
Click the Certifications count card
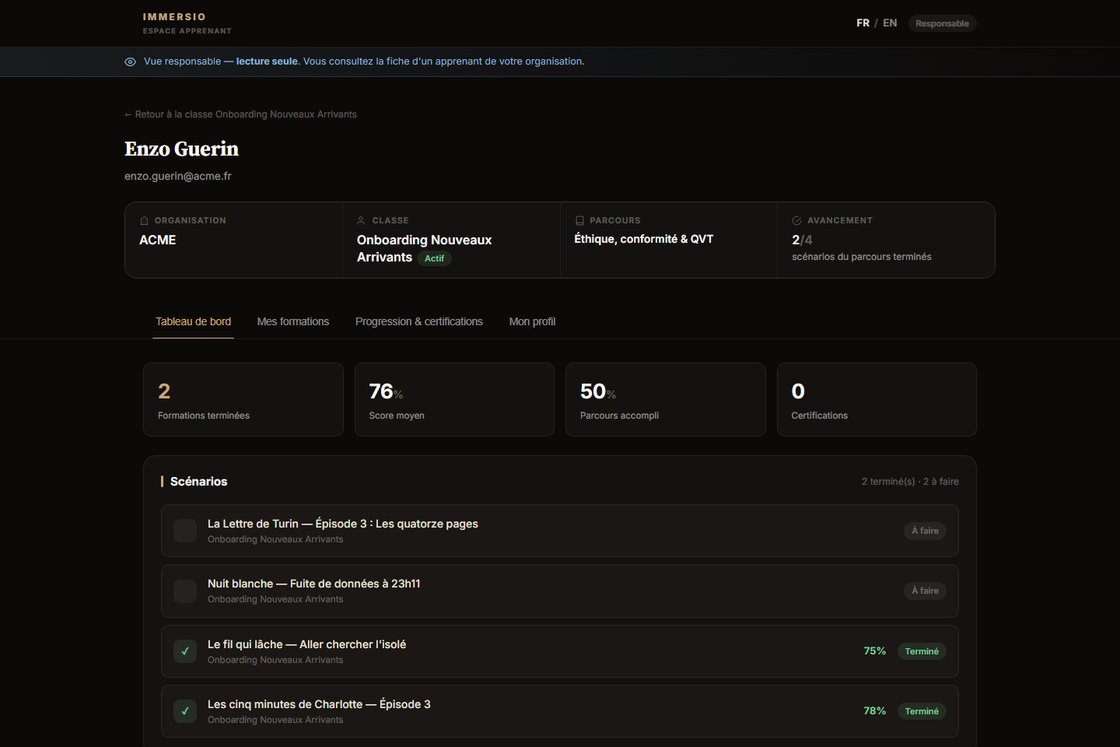(x=876, y=399)
